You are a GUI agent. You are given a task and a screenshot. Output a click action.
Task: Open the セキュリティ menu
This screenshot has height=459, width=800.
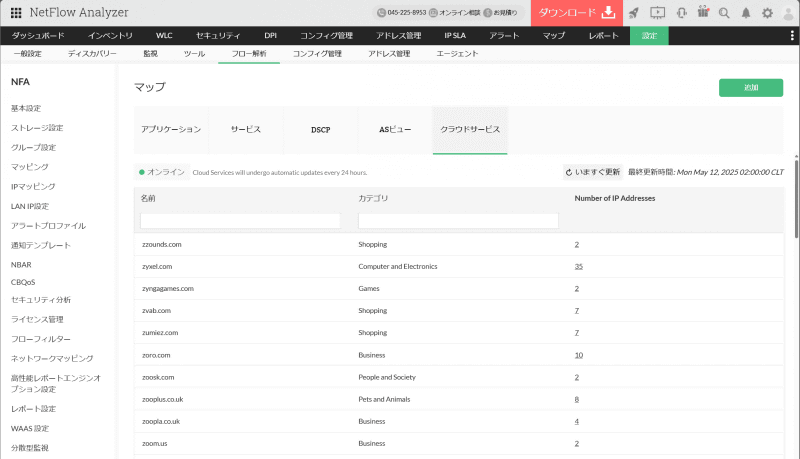(218, 36)
